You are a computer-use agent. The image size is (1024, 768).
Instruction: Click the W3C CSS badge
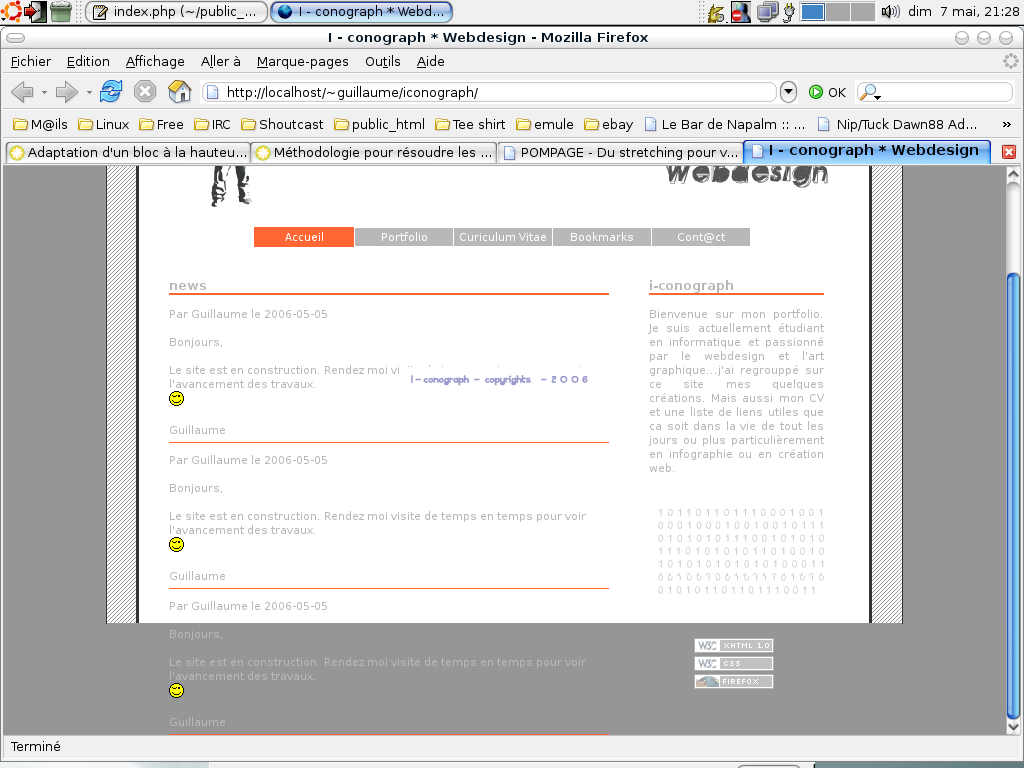click(x=733, y=664)
